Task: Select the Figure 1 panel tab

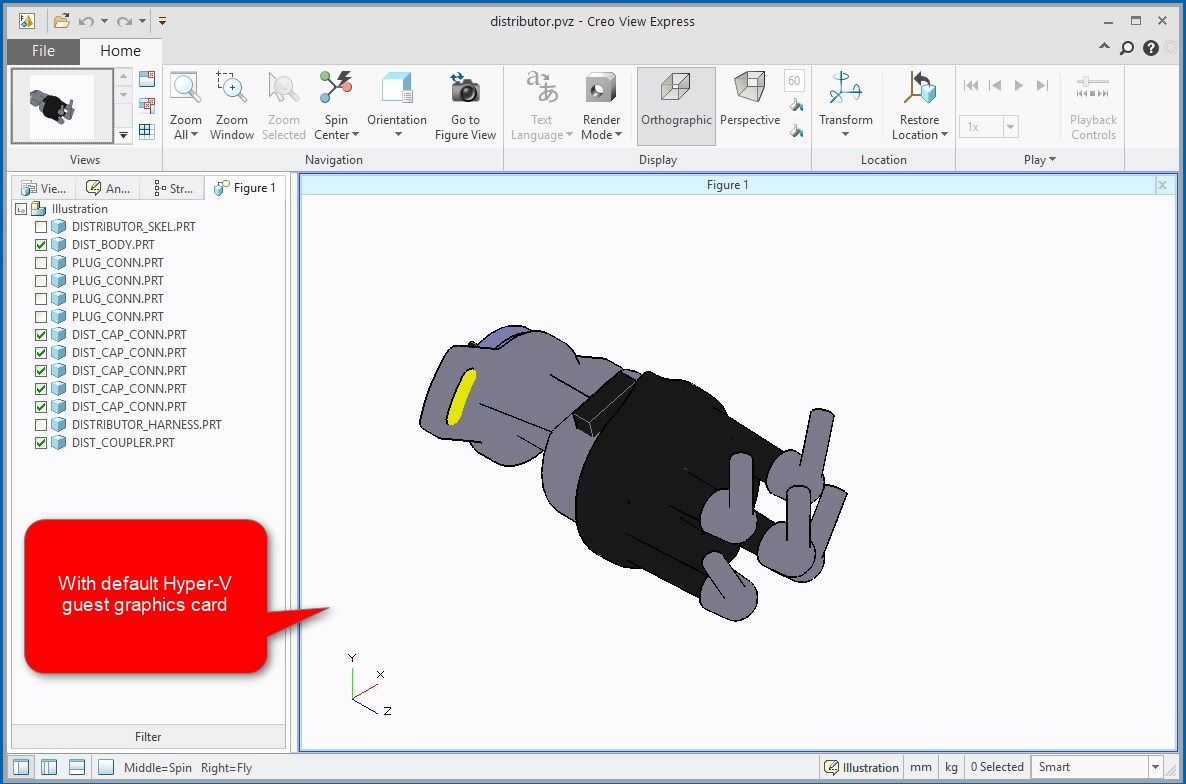Action: [x=244, y=188]
